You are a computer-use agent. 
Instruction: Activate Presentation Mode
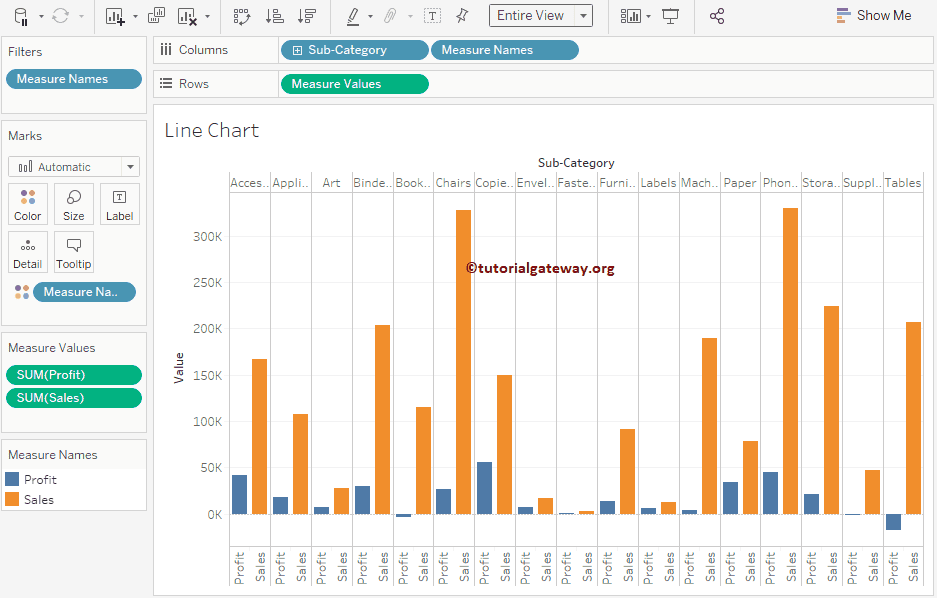pos(668,15)
